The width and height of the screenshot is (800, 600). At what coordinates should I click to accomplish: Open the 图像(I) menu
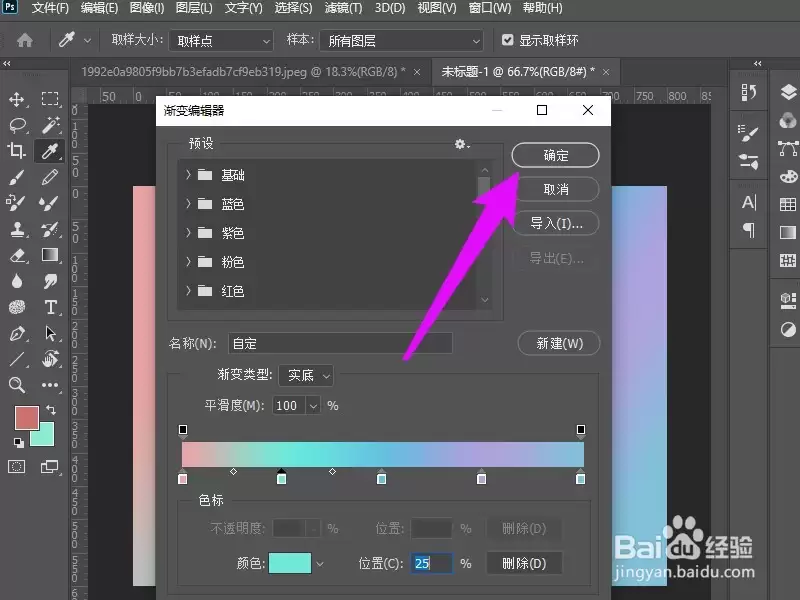pyautogui.click(x=147, y=8)
